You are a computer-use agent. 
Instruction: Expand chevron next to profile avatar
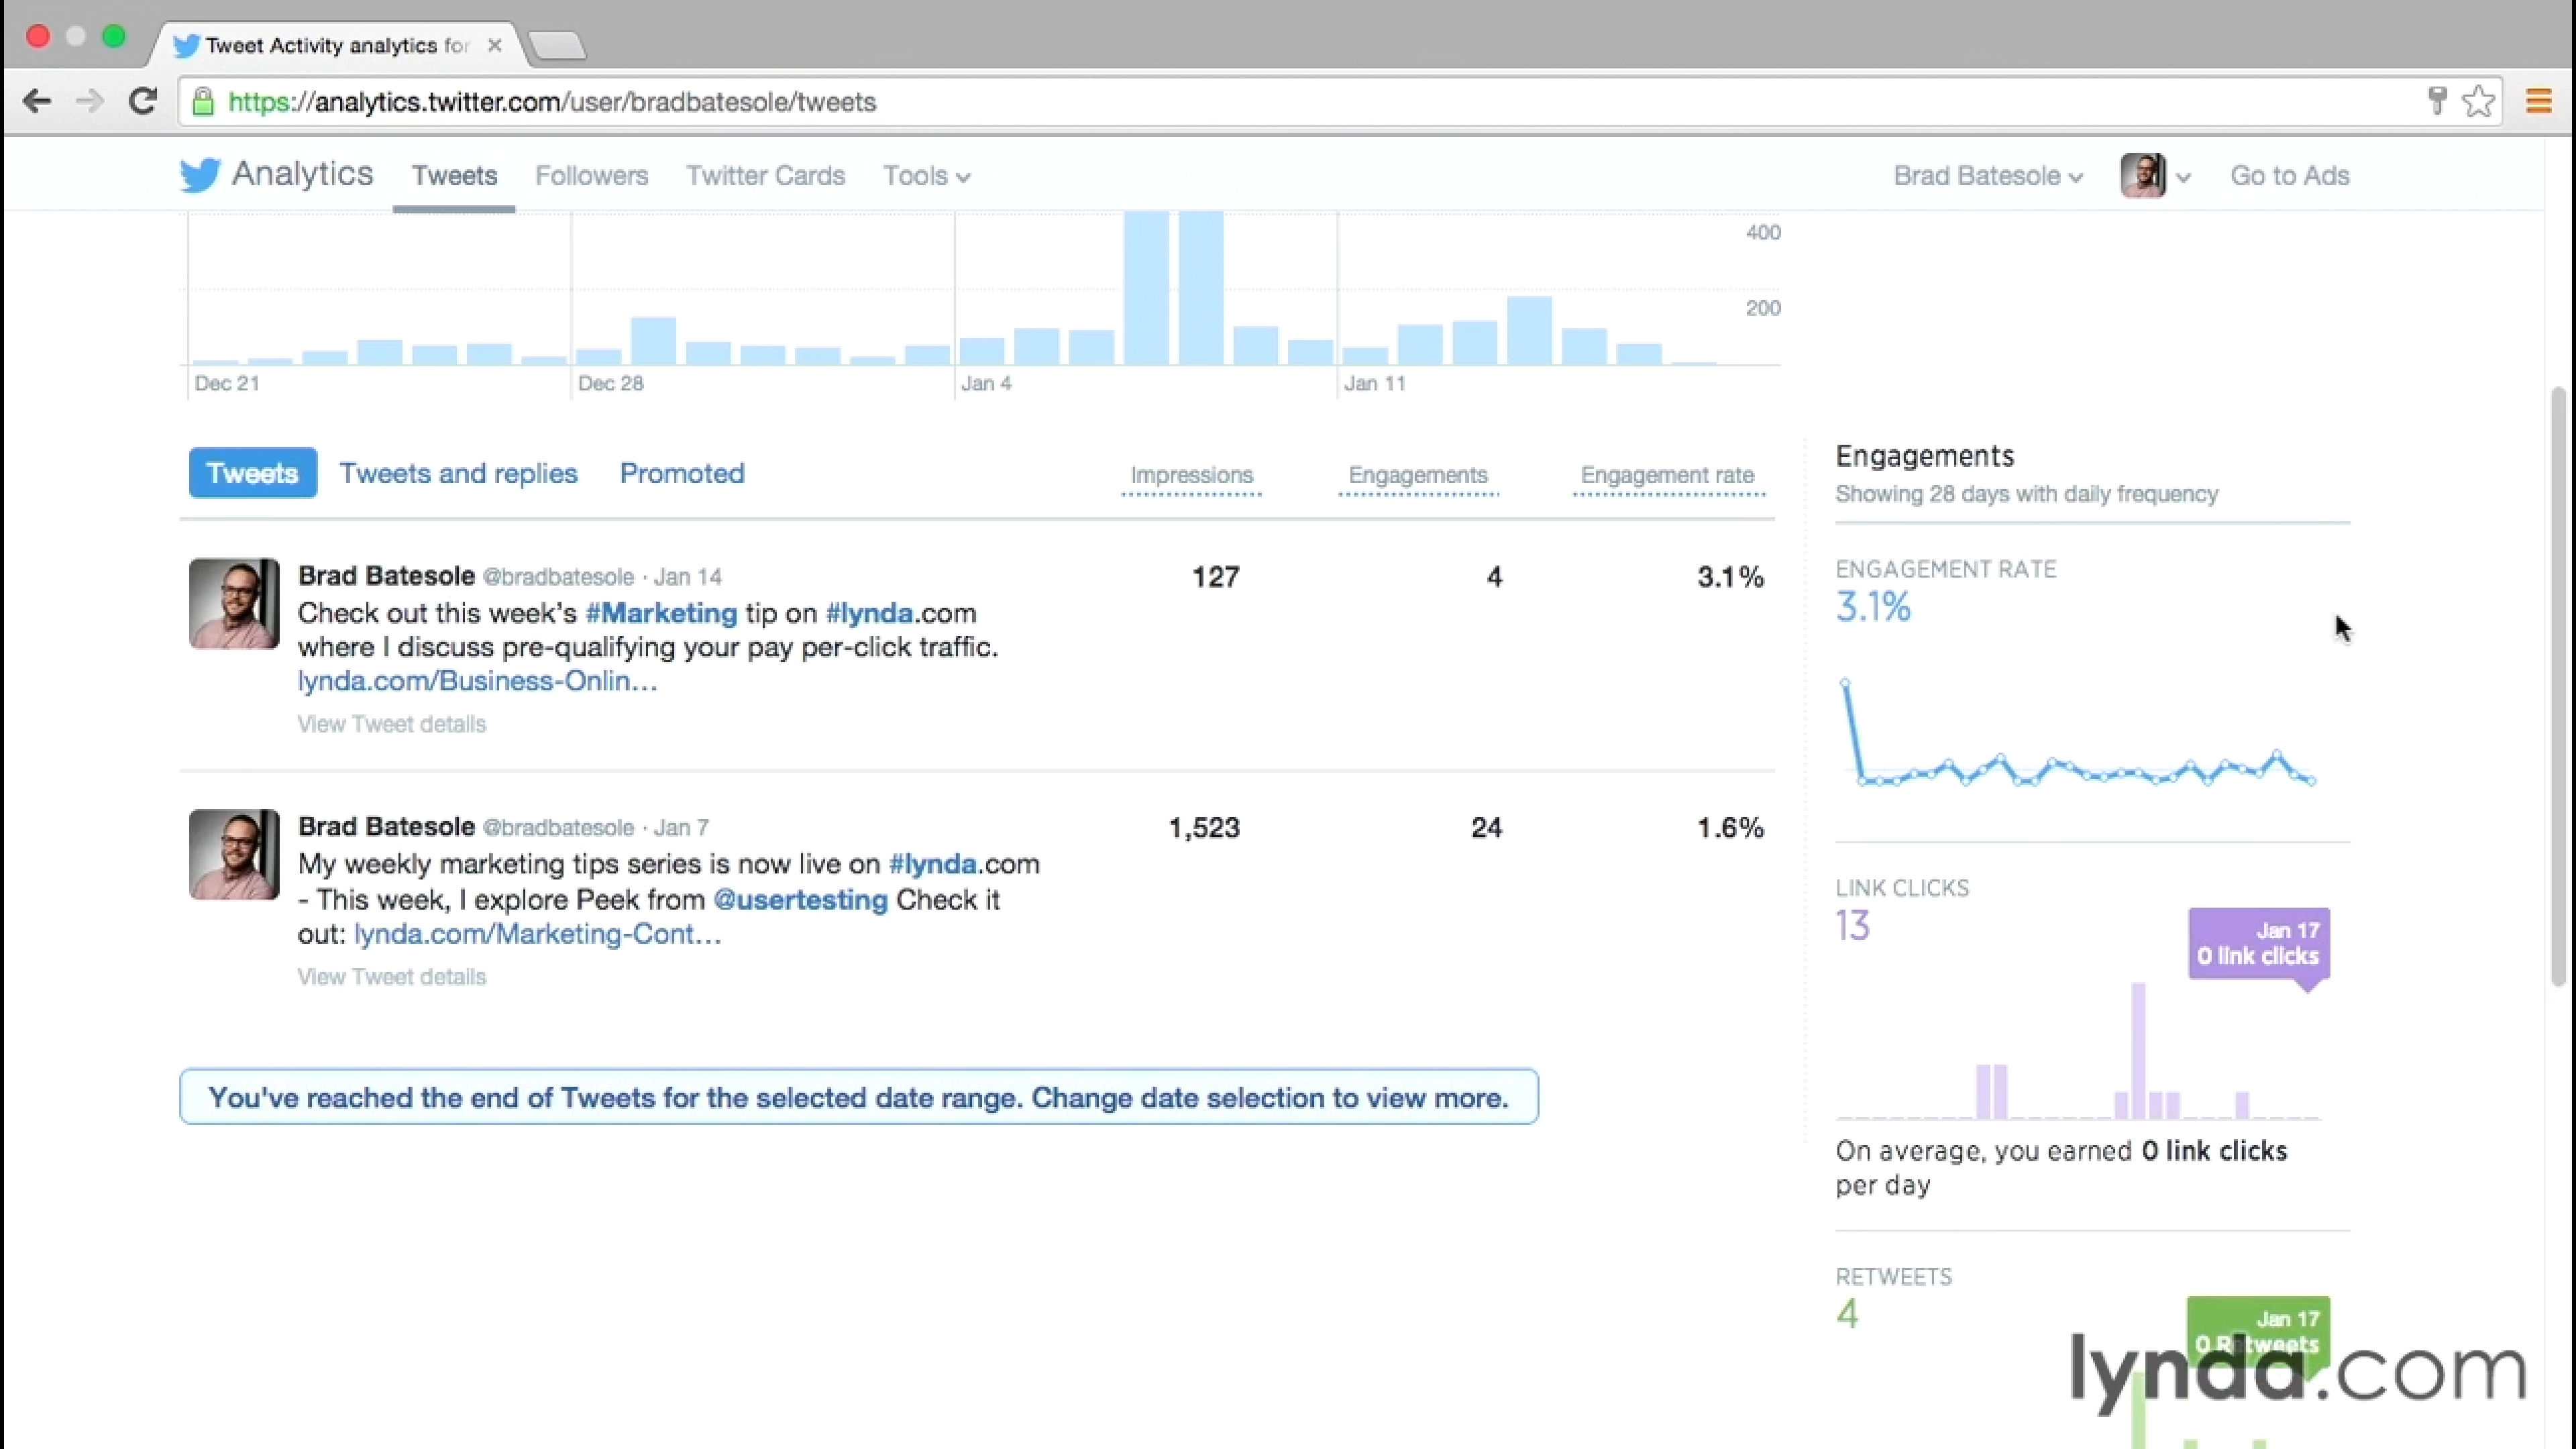pos(2183,178)
